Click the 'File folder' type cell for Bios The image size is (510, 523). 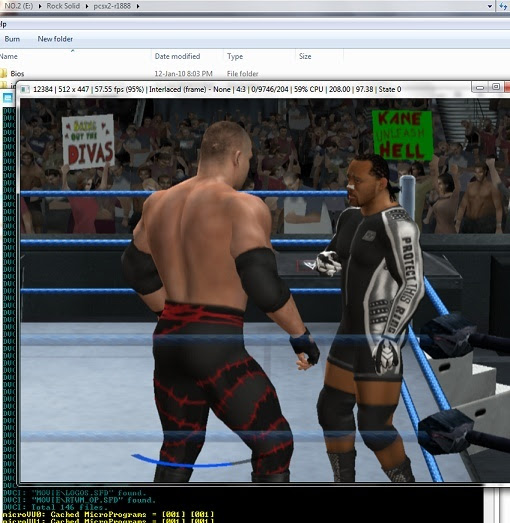click(242, 73)
